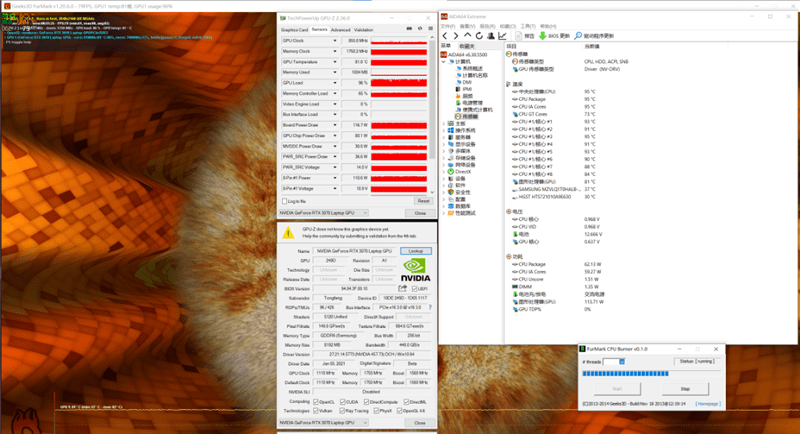Viewport: 800px width, 434px height.
Task: Toggle the DirectML checkbox
Action: pyautogui.click(x=406, y=402)
